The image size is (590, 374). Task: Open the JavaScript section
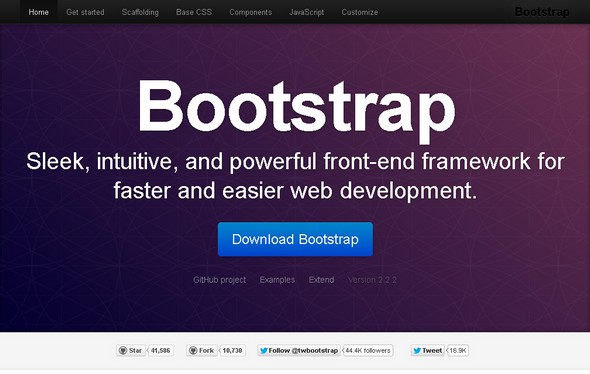click(x=307, y=12)
